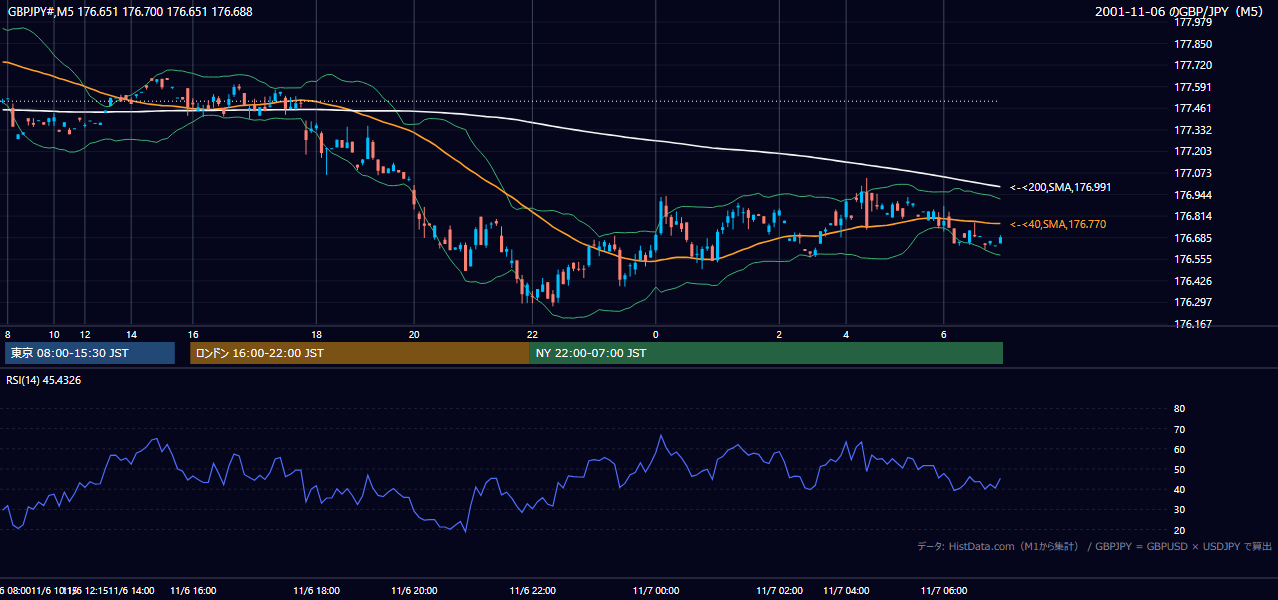Click the 177.073 price axis label
1278x600 pixels.
tap(1192, 173)
